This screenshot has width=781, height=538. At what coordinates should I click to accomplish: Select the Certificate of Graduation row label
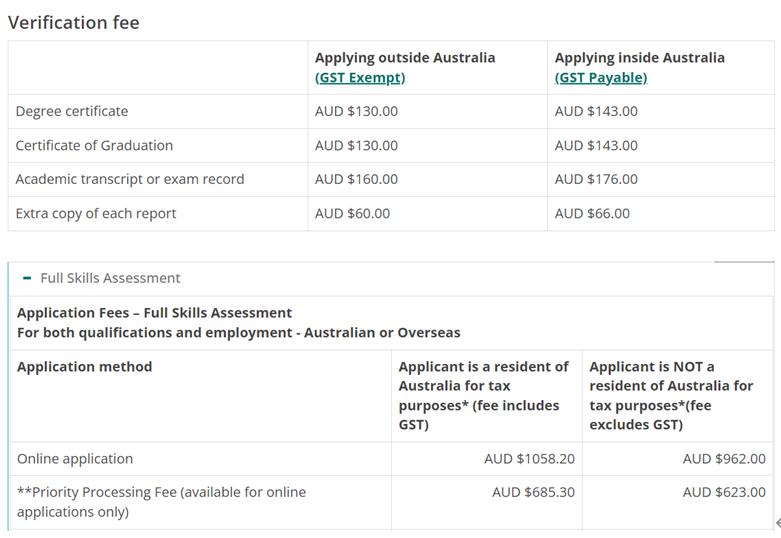[94, 145]
